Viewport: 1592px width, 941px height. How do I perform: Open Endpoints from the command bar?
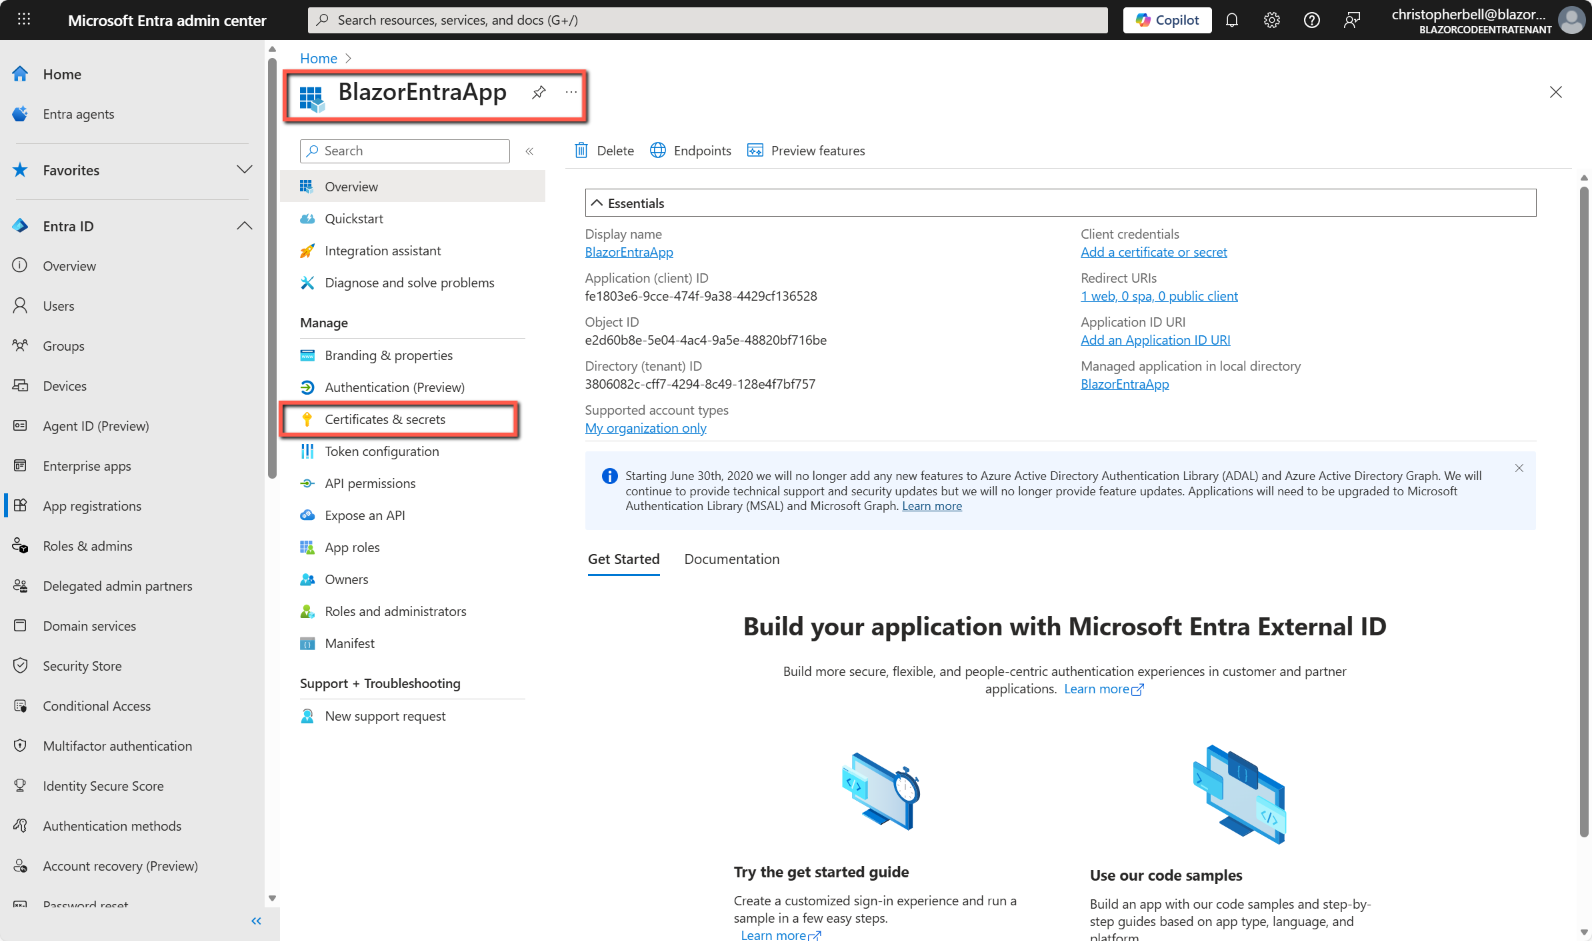[x=691, y=151]
